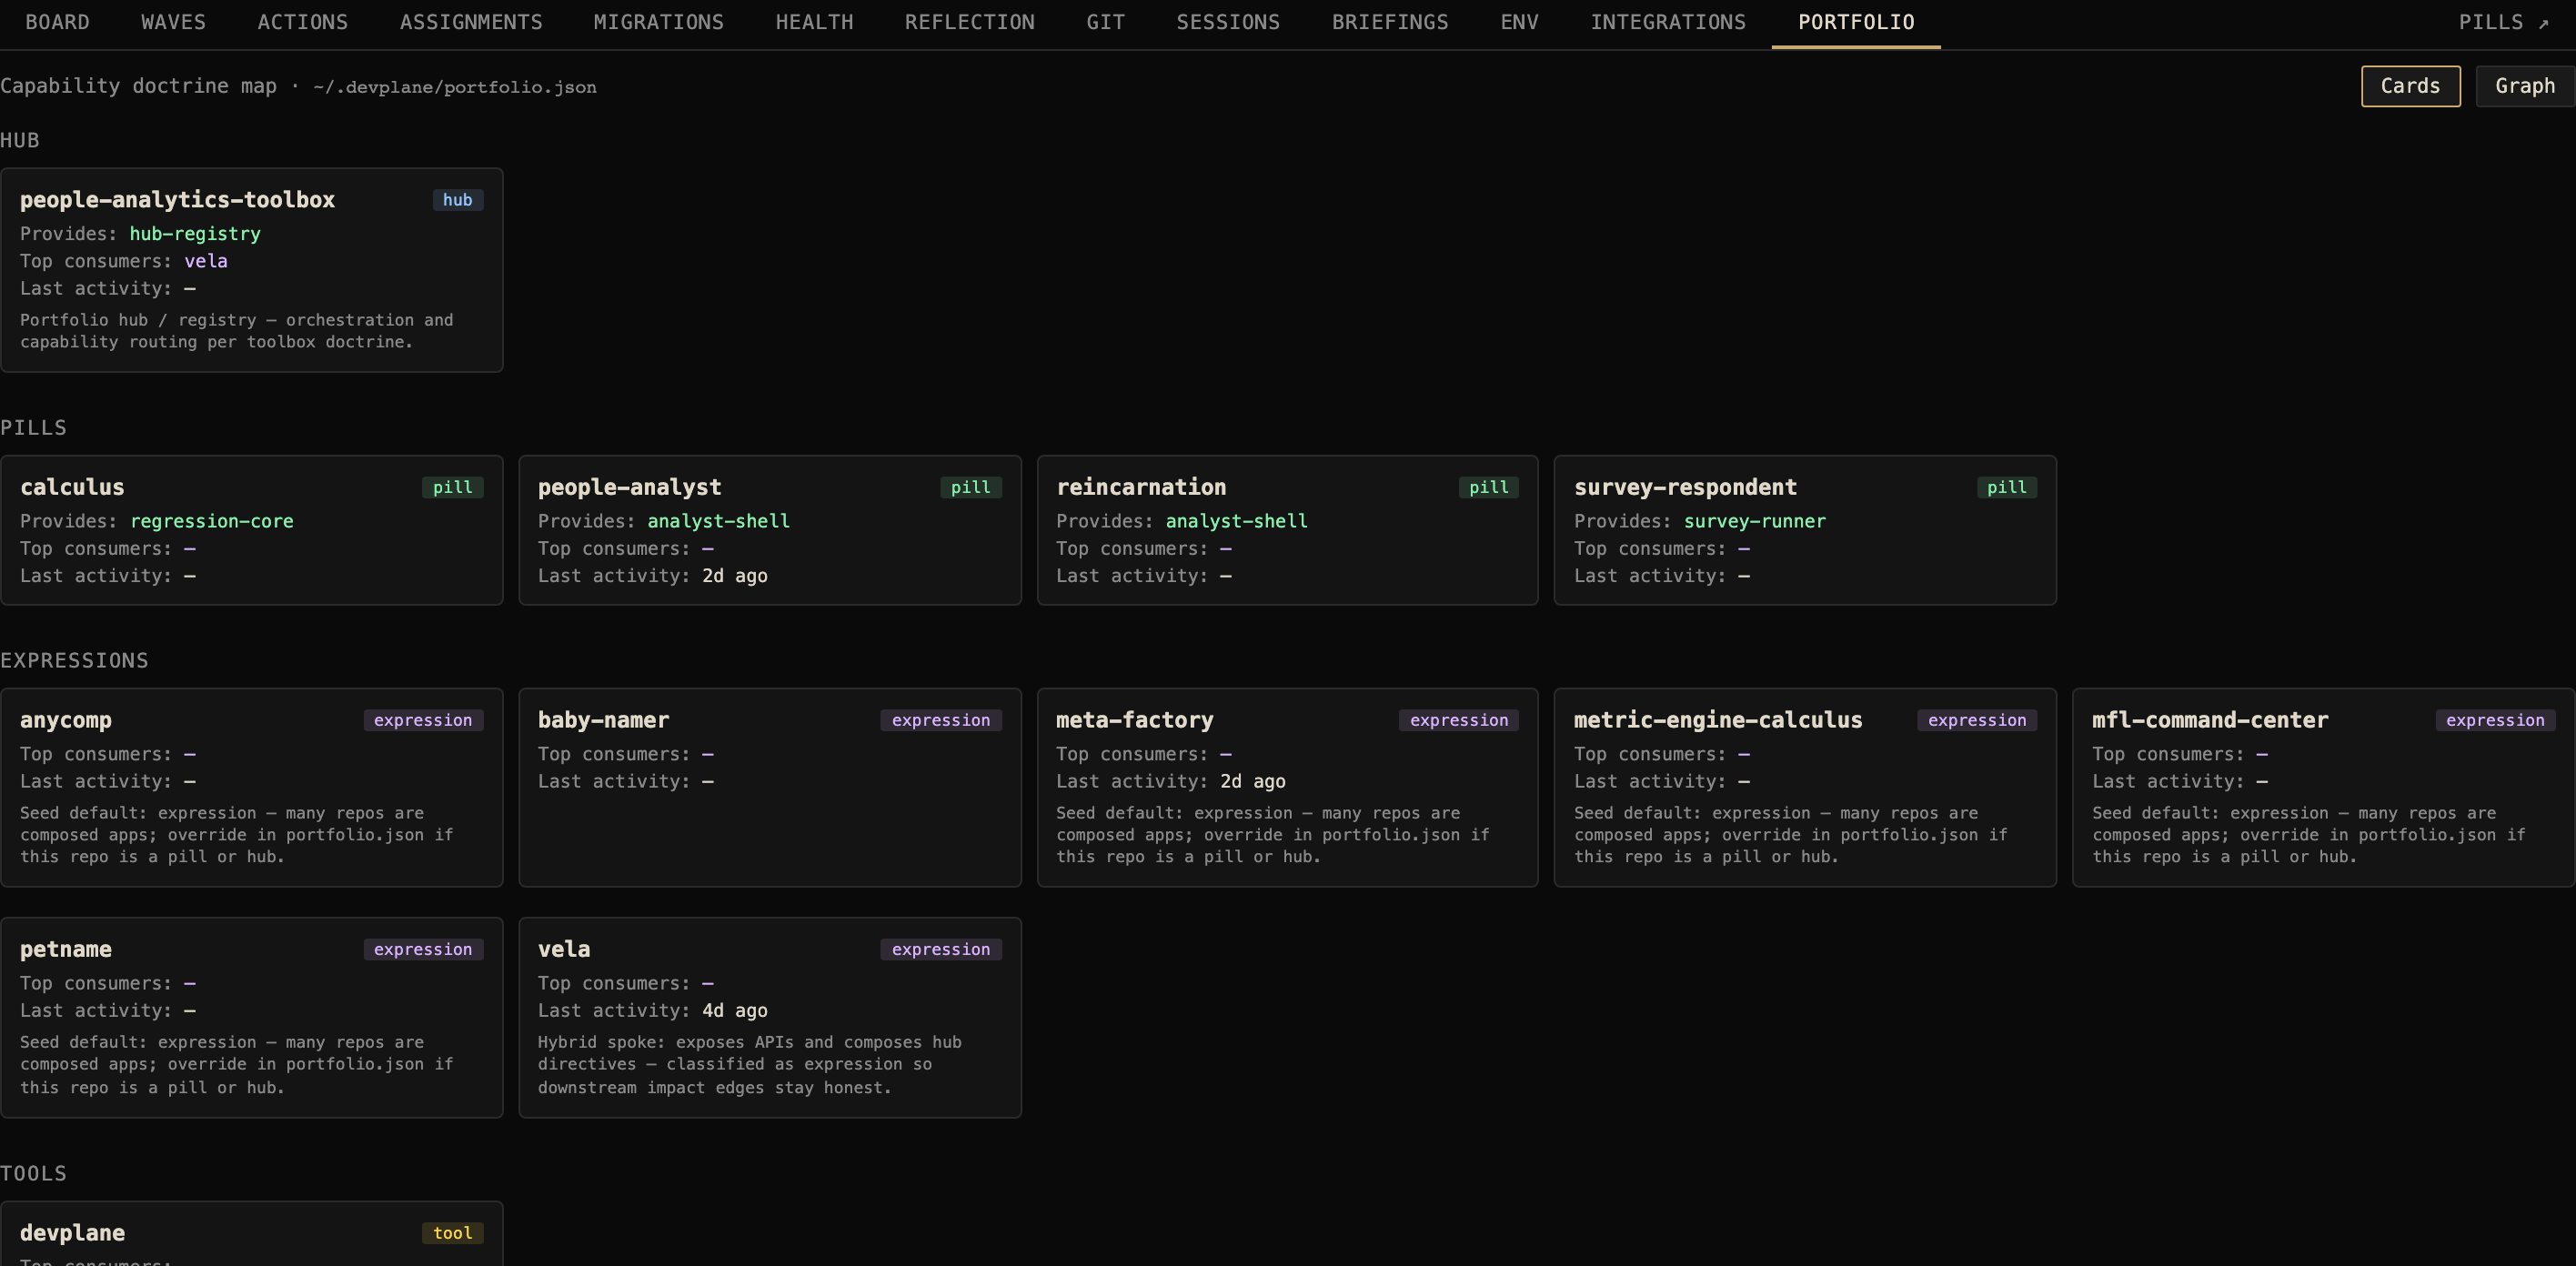Click the pill badge on reincarnation
Screen dimensions: 2576x1266
[1488, 487]
